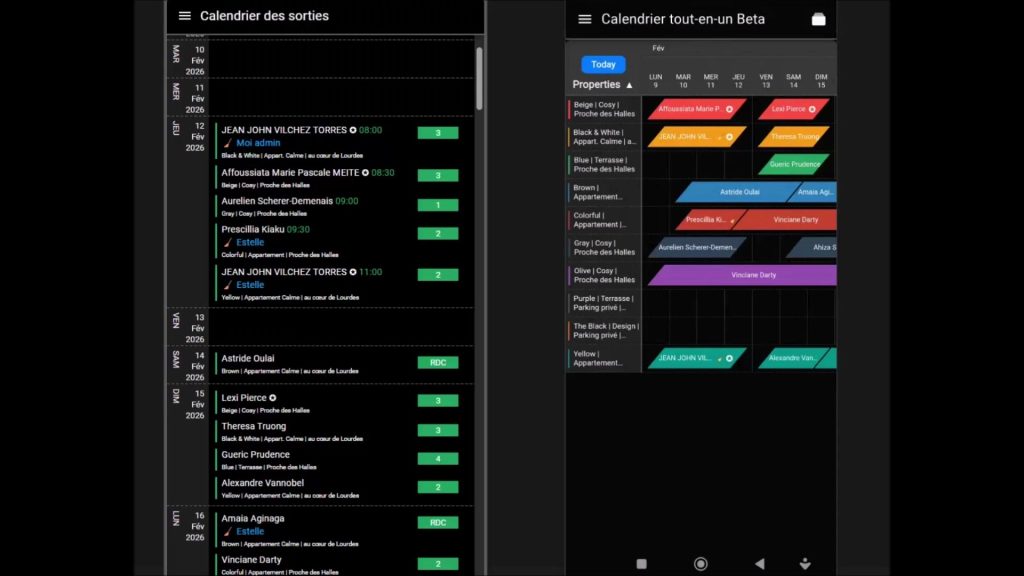The height and width of the screenshot is (576, 1024).
Task: Click the VEN 13 day column header
Action: (x=765, y=81)
